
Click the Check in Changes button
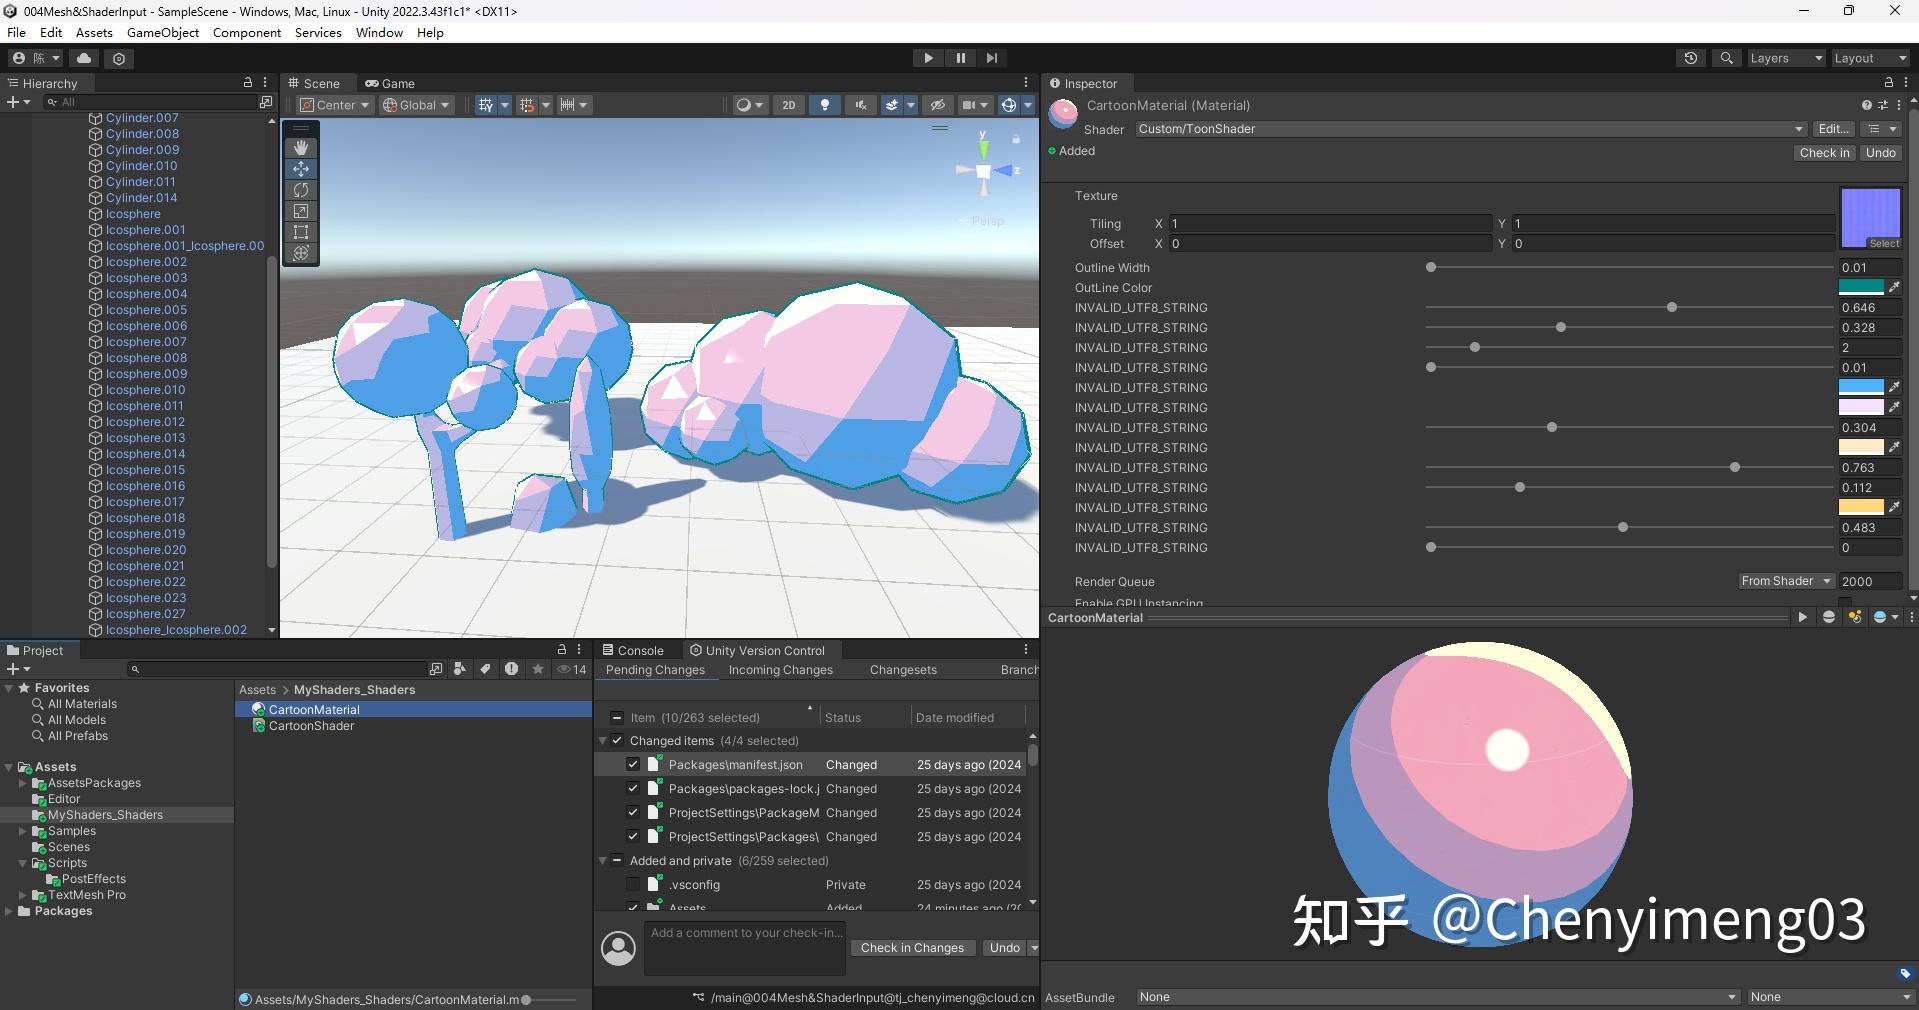point(911,947)
